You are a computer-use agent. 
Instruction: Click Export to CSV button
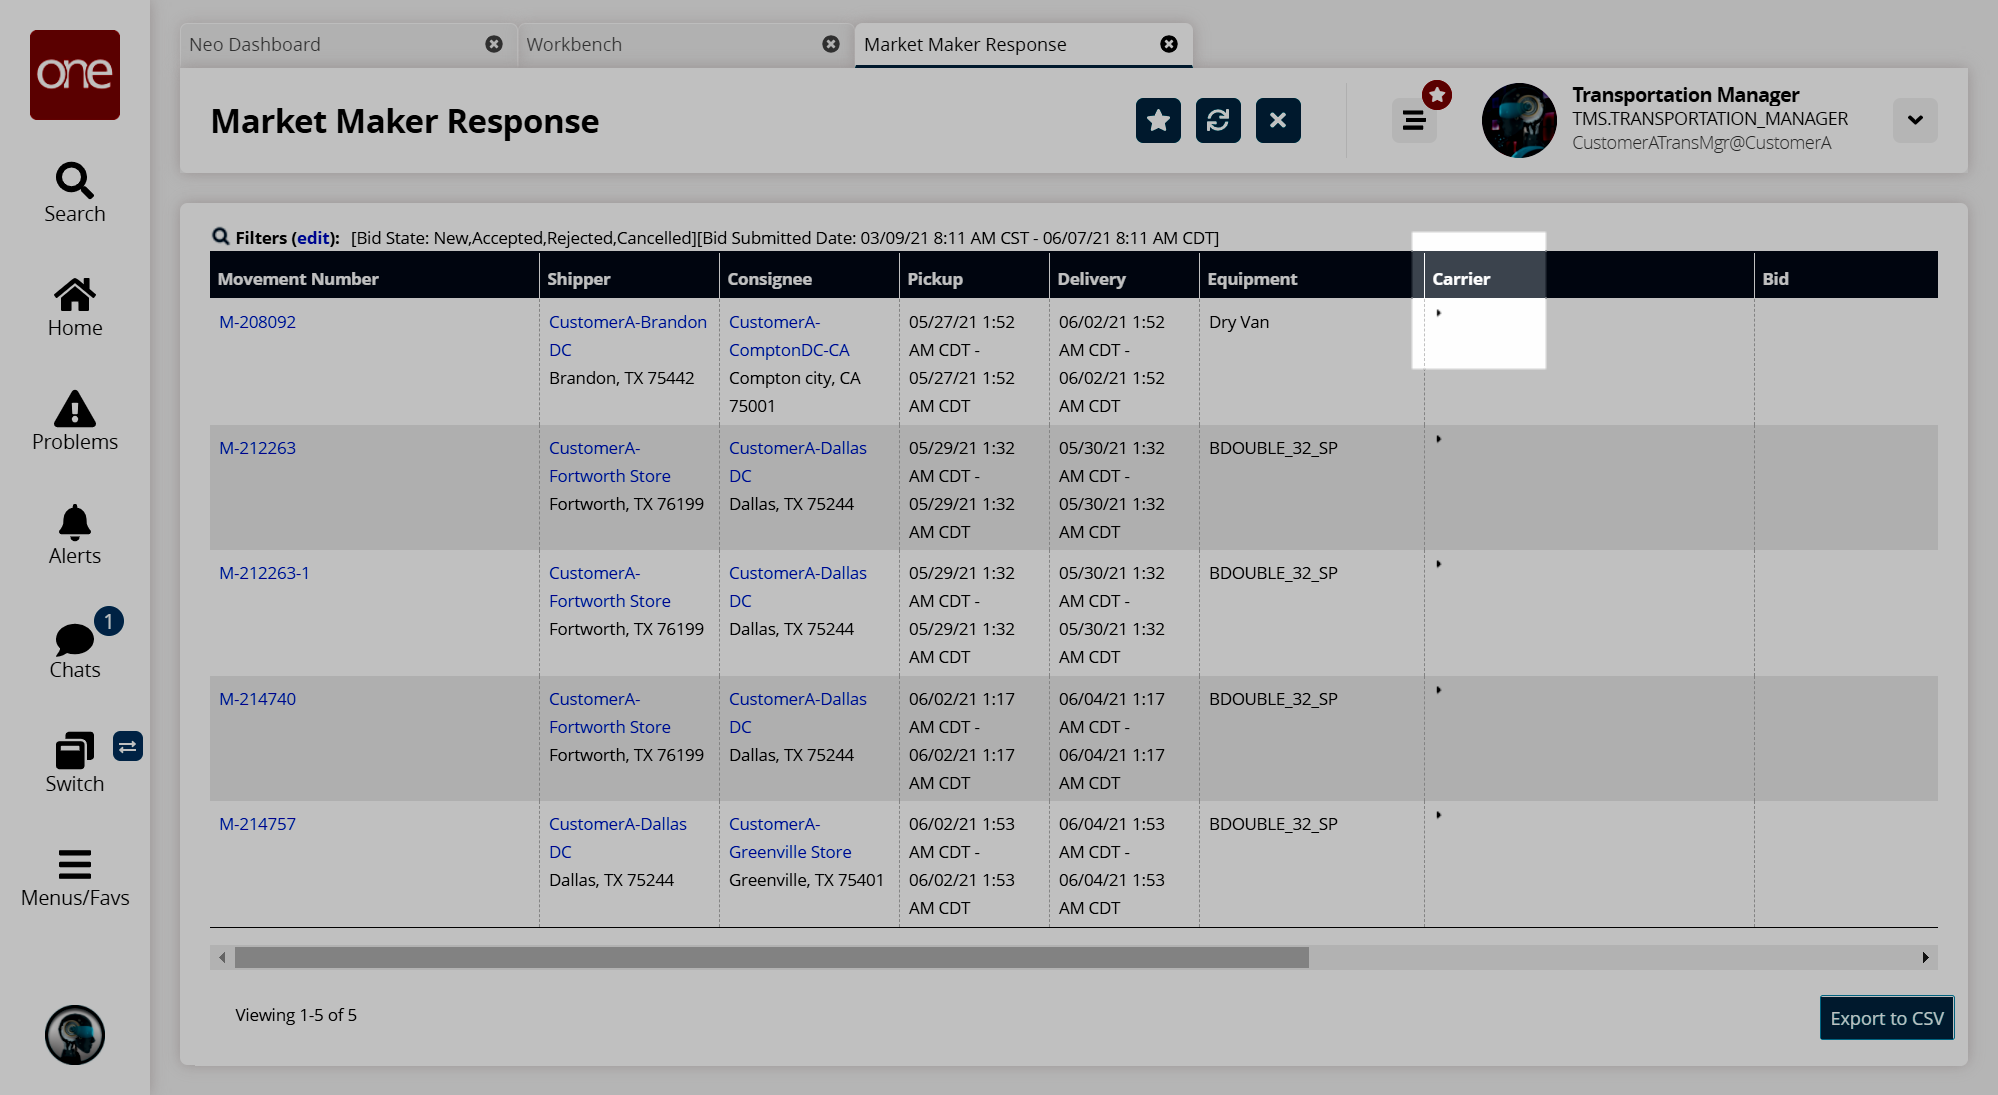pos(1886,1018)
